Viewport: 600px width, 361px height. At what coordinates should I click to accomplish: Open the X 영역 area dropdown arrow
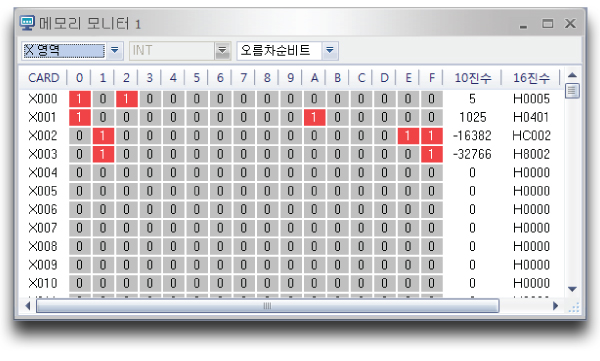coord(114,51)
